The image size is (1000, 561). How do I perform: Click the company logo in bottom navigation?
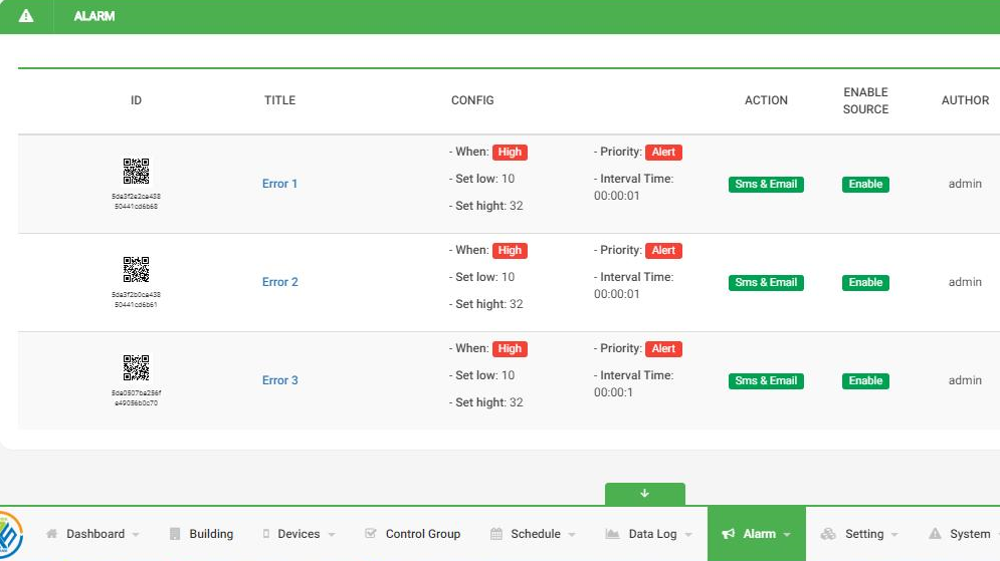(x=9, y=535)
